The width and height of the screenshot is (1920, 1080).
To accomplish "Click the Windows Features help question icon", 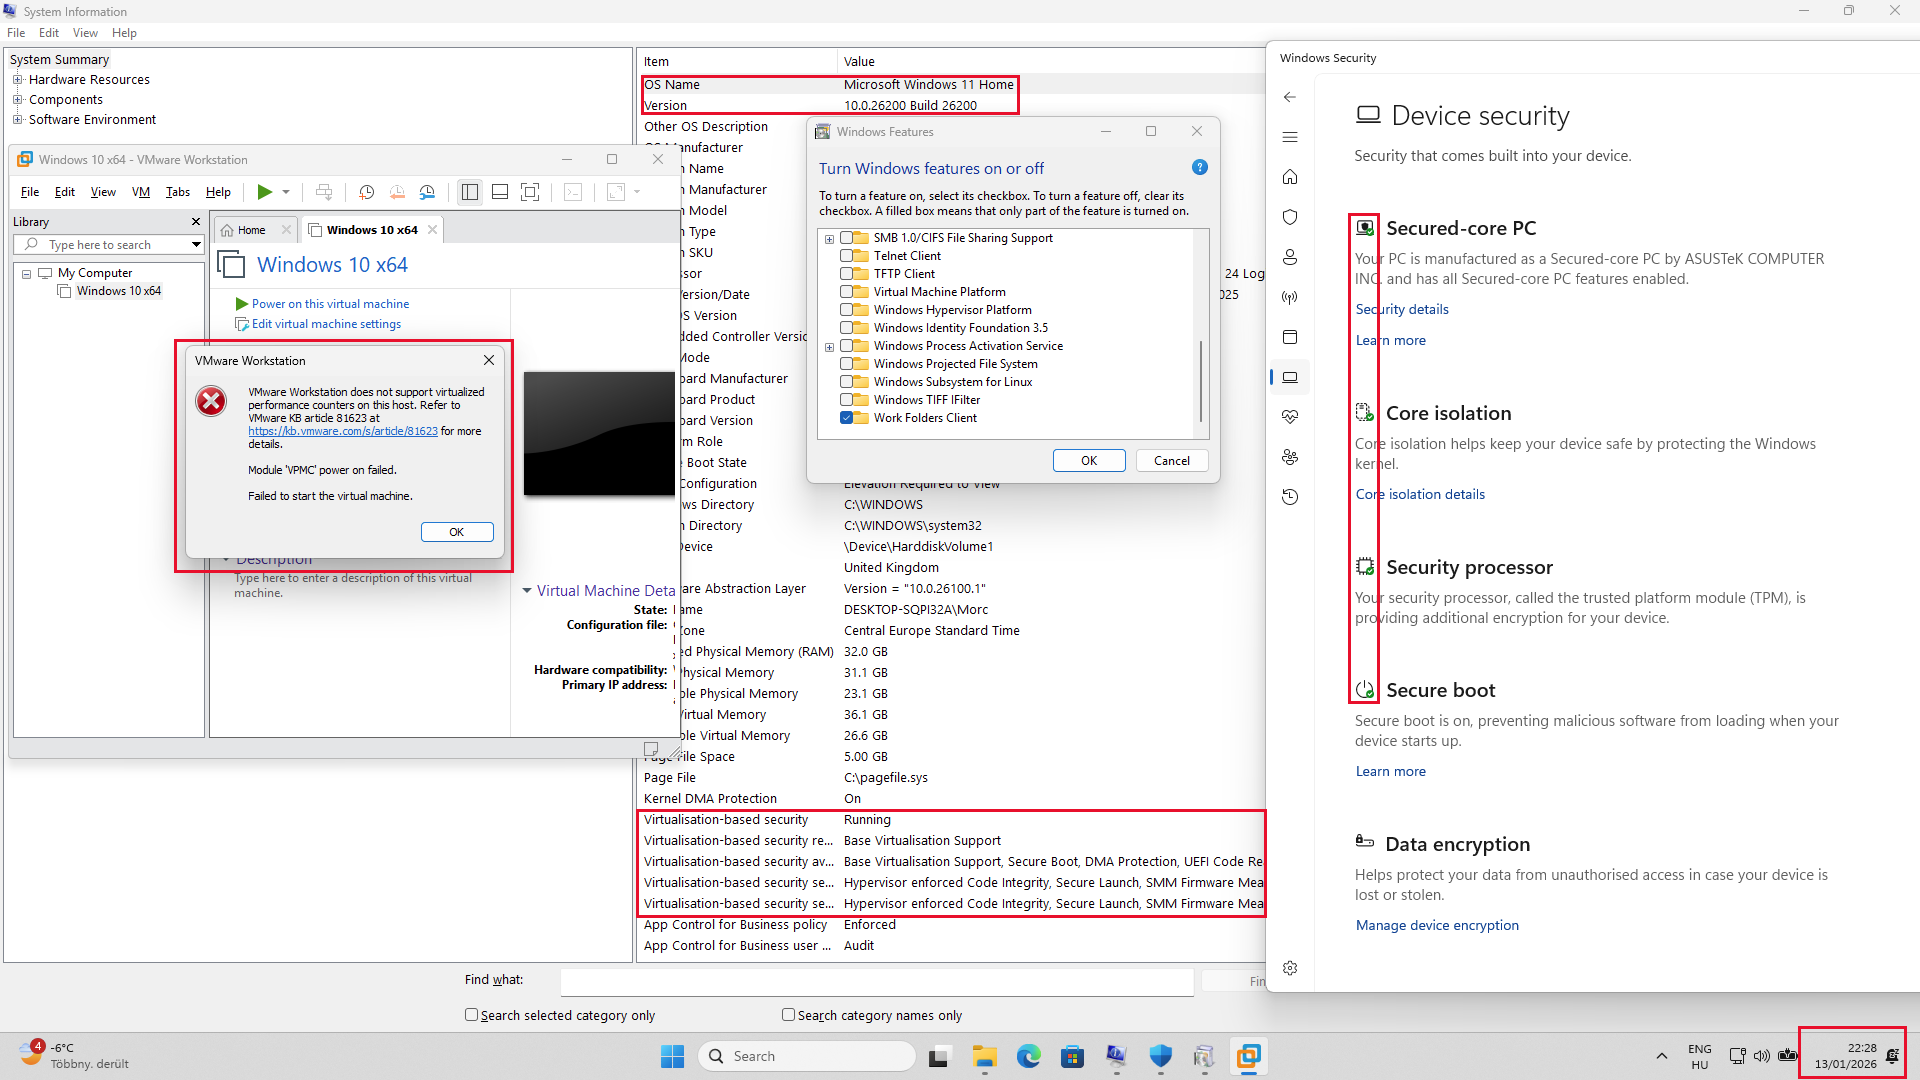I will coord(1200,168).
